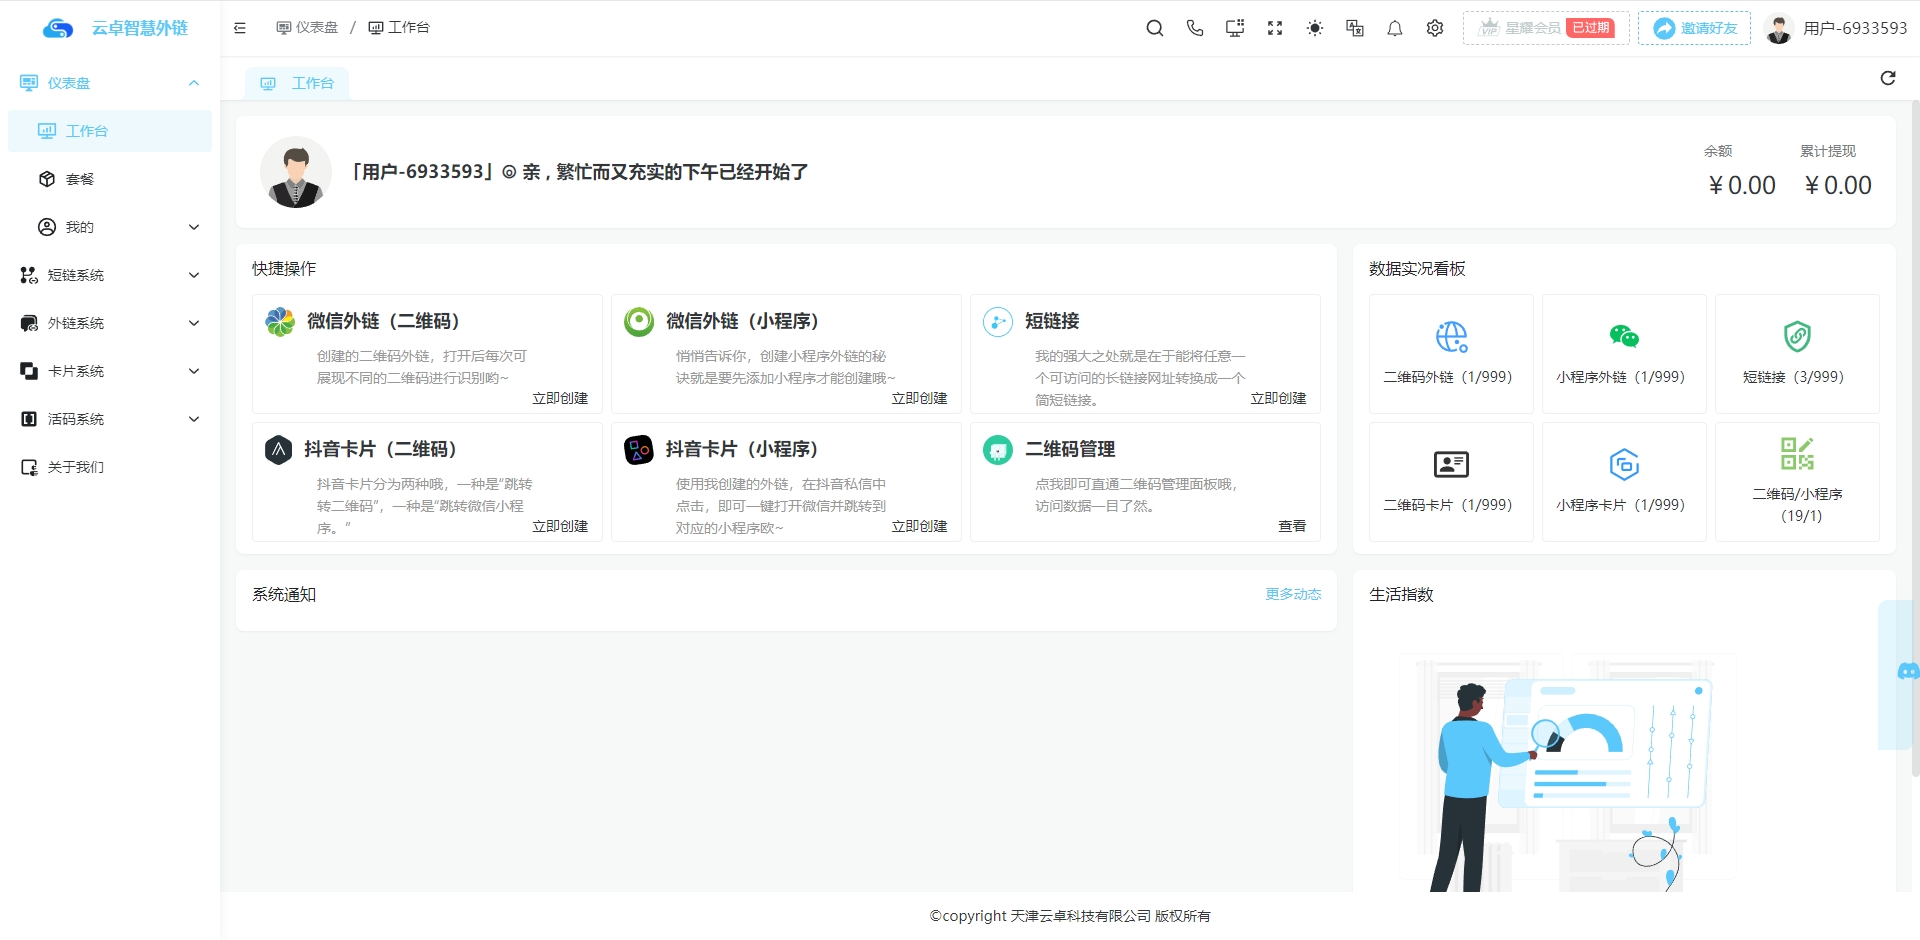Switch to the 工作台 tab
This screenshot has width=1920, height=940.
pyautogui.click(x=297, y=83)
